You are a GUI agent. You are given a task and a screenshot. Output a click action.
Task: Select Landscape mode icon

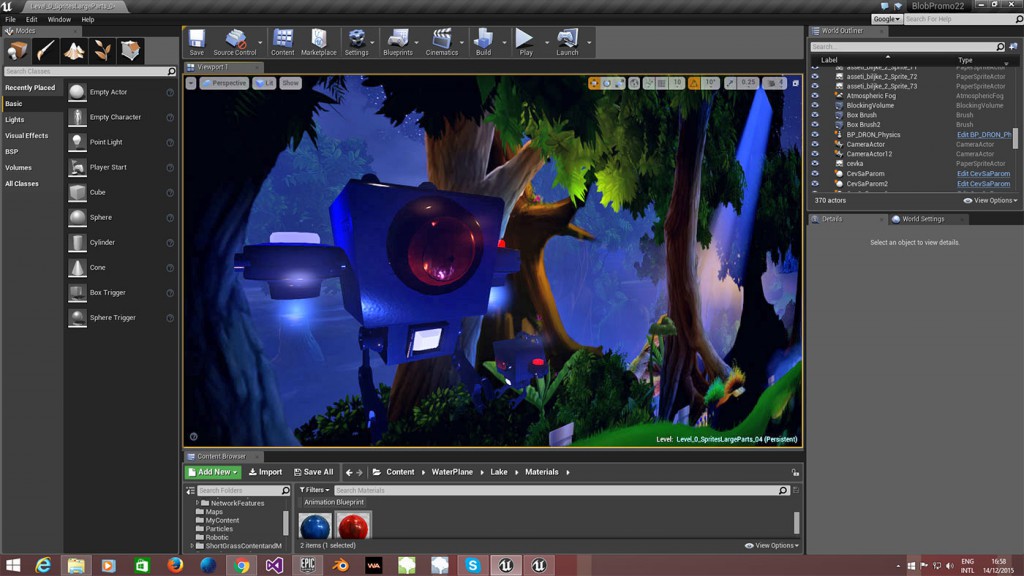tap(74, 50)
